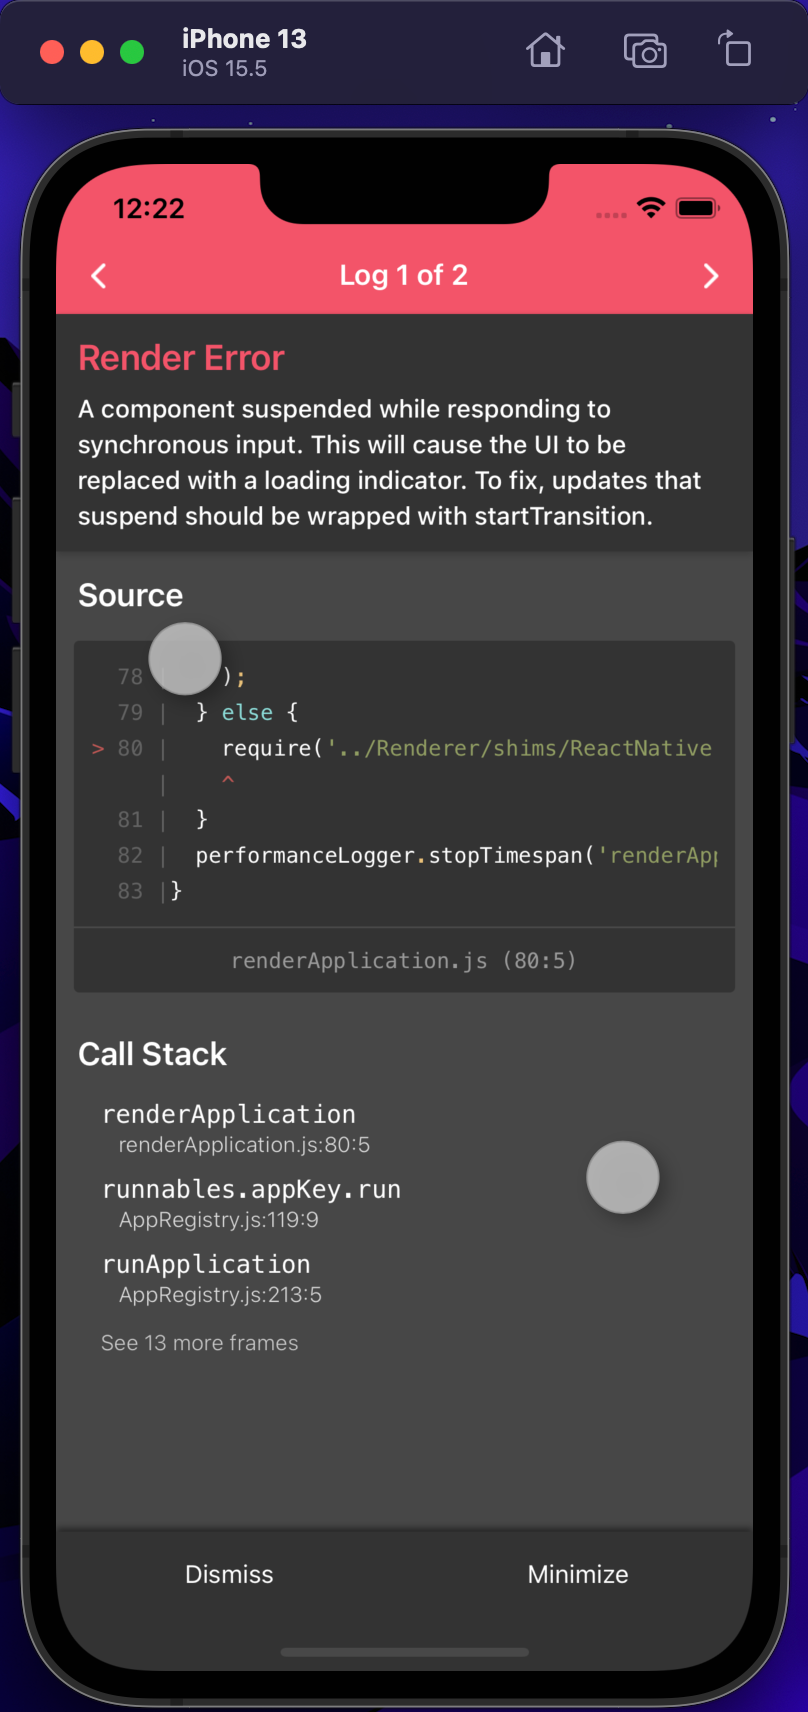Open renderApplication.js (80:5) source link
This screenshot has width=808, height=1712.
point(403,960)
